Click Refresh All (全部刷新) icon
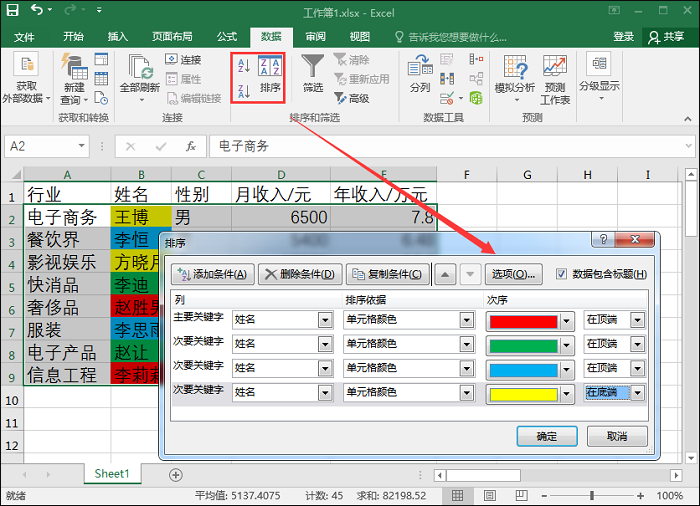This screenshot has height=506, width=700. (x=139, y=74)
